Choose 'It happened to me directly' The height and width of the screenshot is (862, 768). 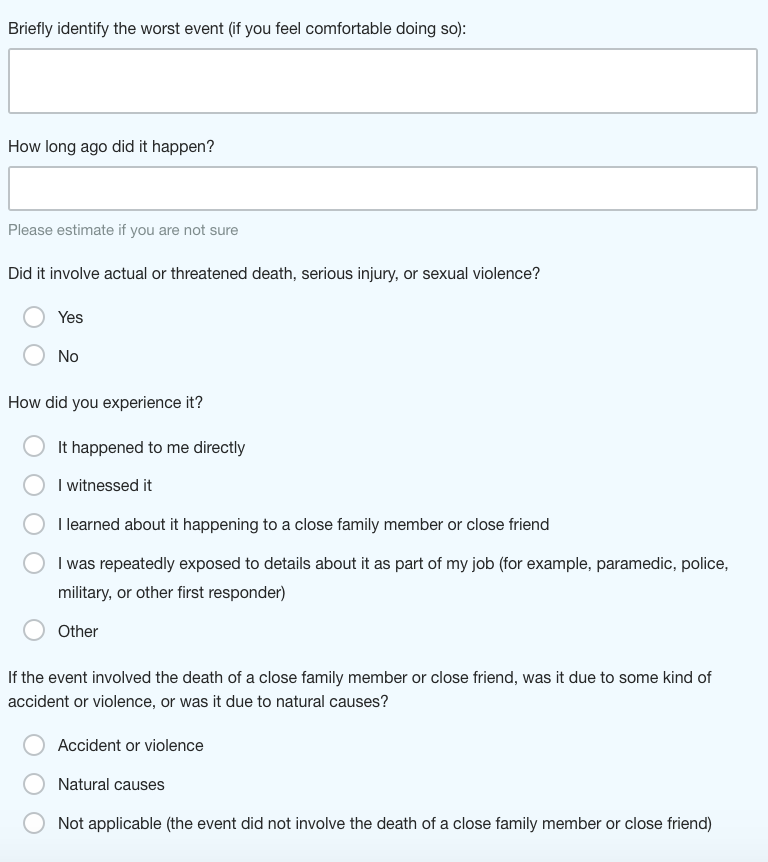click(x=34, y=447)
